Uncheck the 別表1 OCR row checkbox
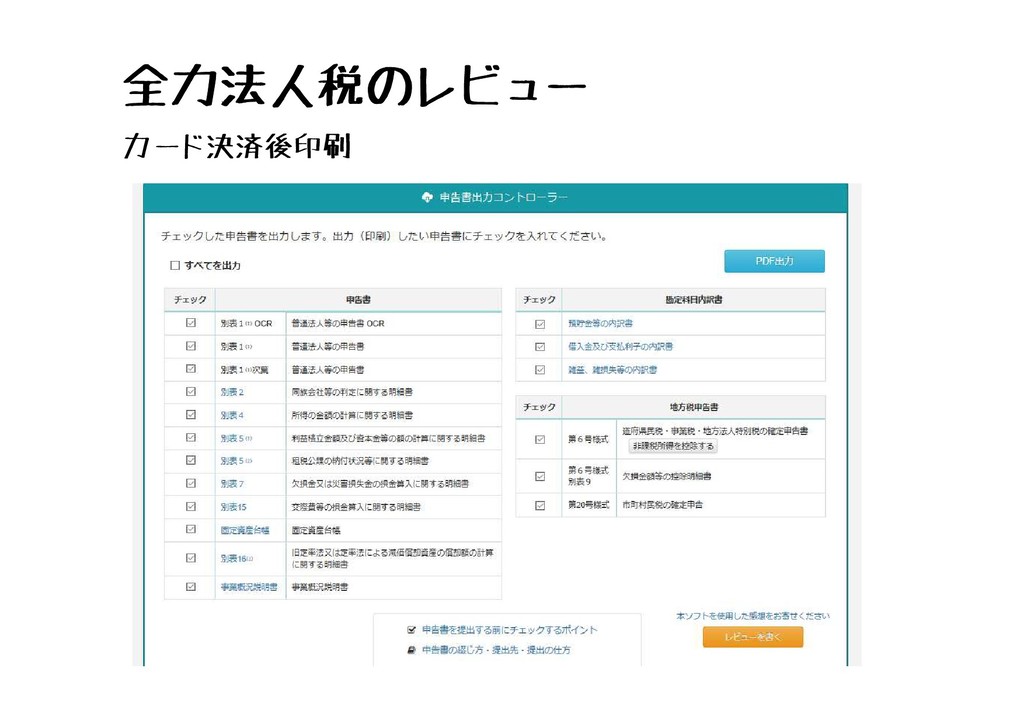This screenshot has height=724, width=1024. [x=191, y=323]
